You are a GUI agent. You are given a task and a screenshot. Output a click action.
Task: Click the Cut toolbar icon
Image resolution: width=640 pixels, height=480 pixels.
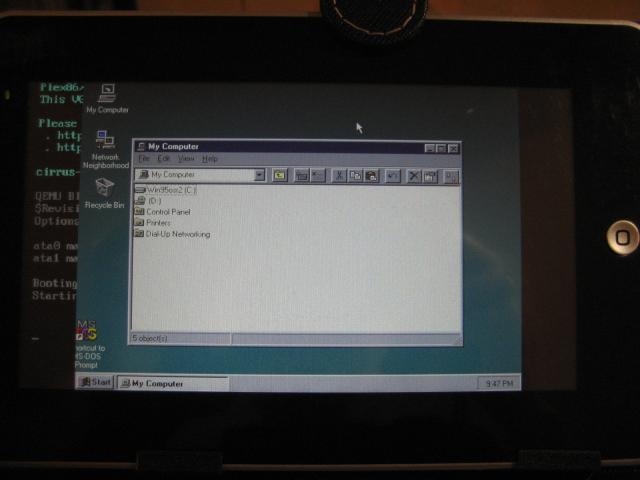click(x=340, y=176)
